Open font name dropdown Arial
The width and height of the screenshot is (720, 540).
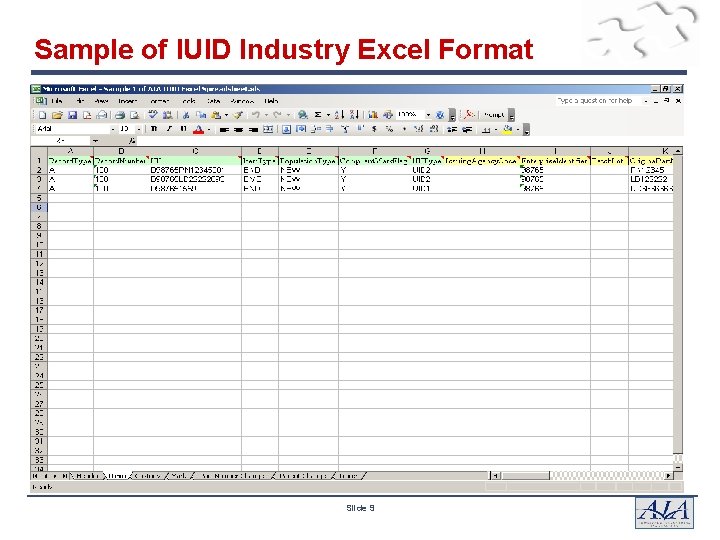(x=113, y=129)
